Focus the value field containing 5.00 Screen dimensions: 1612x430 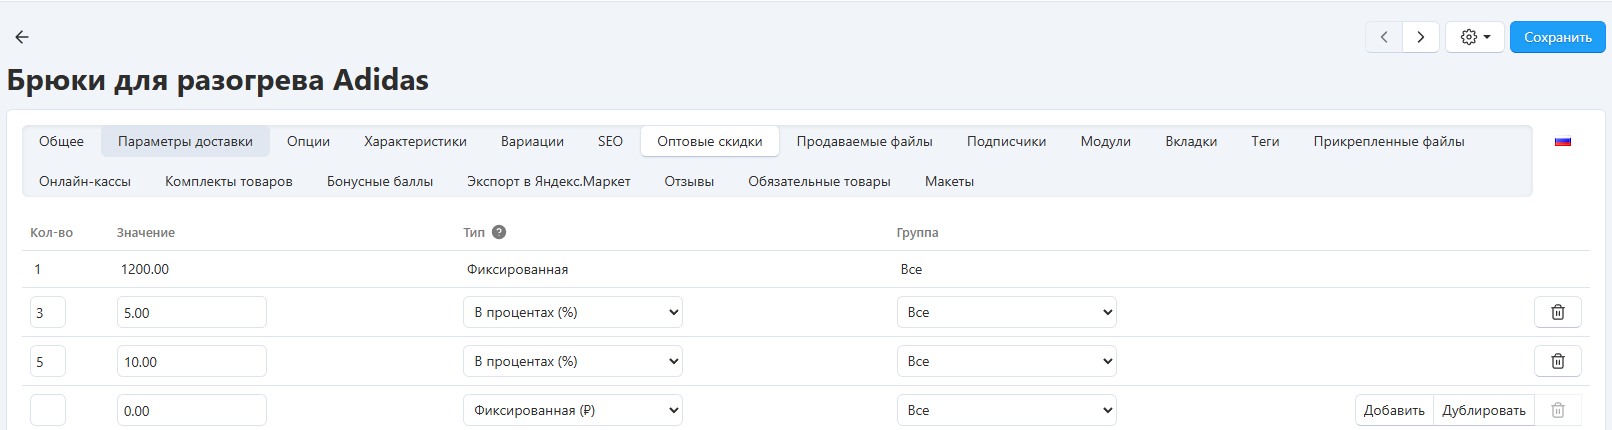coord(192,312)
